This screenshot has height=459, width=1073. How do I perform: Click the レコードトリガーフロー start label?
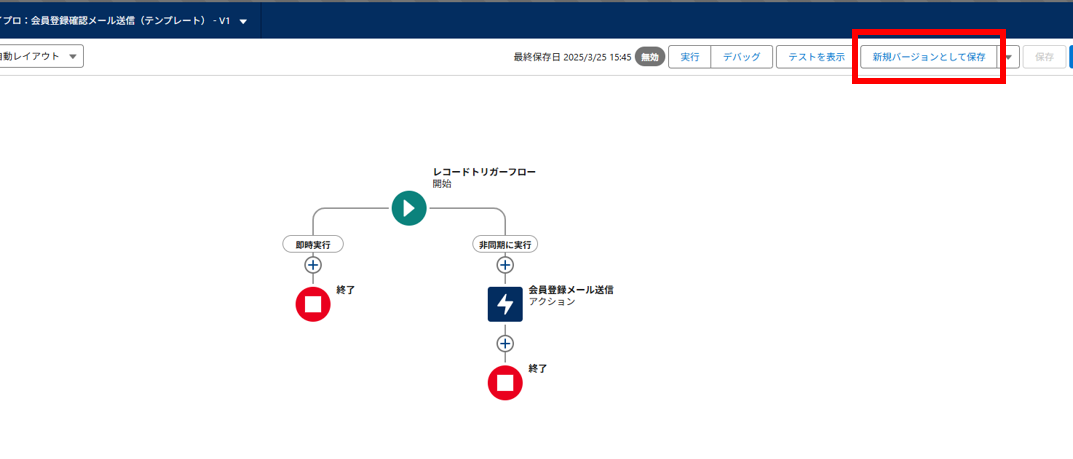click(484, 172)
